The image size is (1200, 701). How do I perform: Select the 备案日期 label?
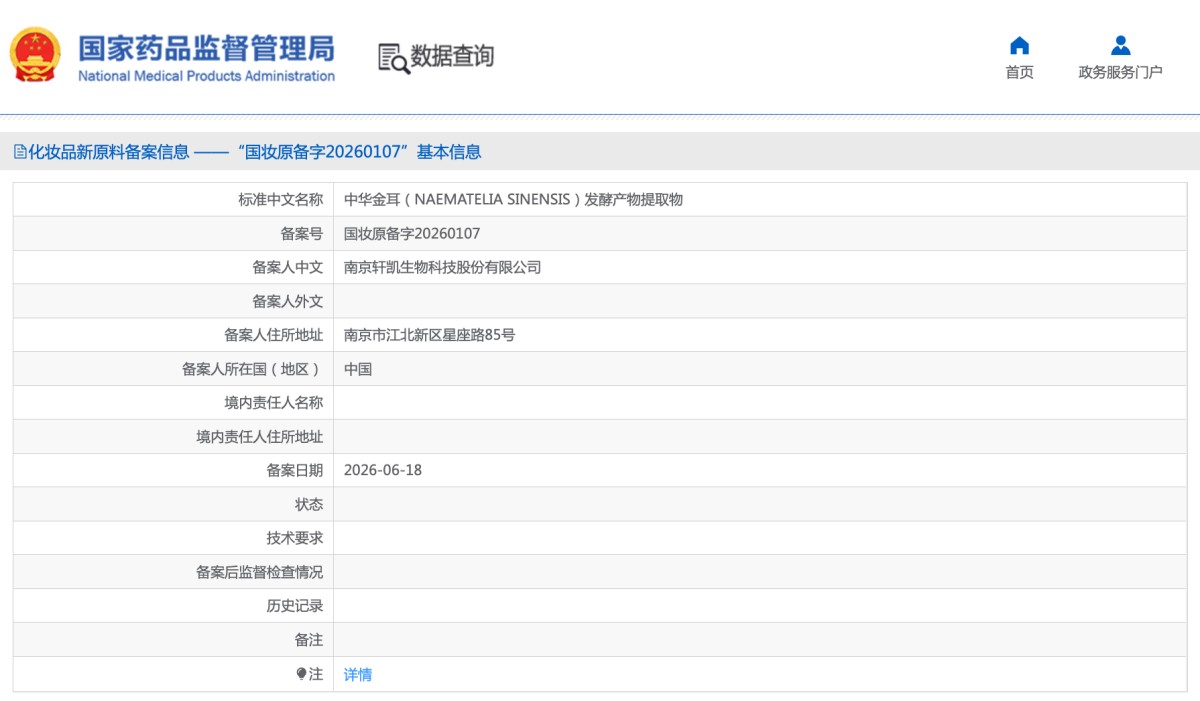[295, 471]
